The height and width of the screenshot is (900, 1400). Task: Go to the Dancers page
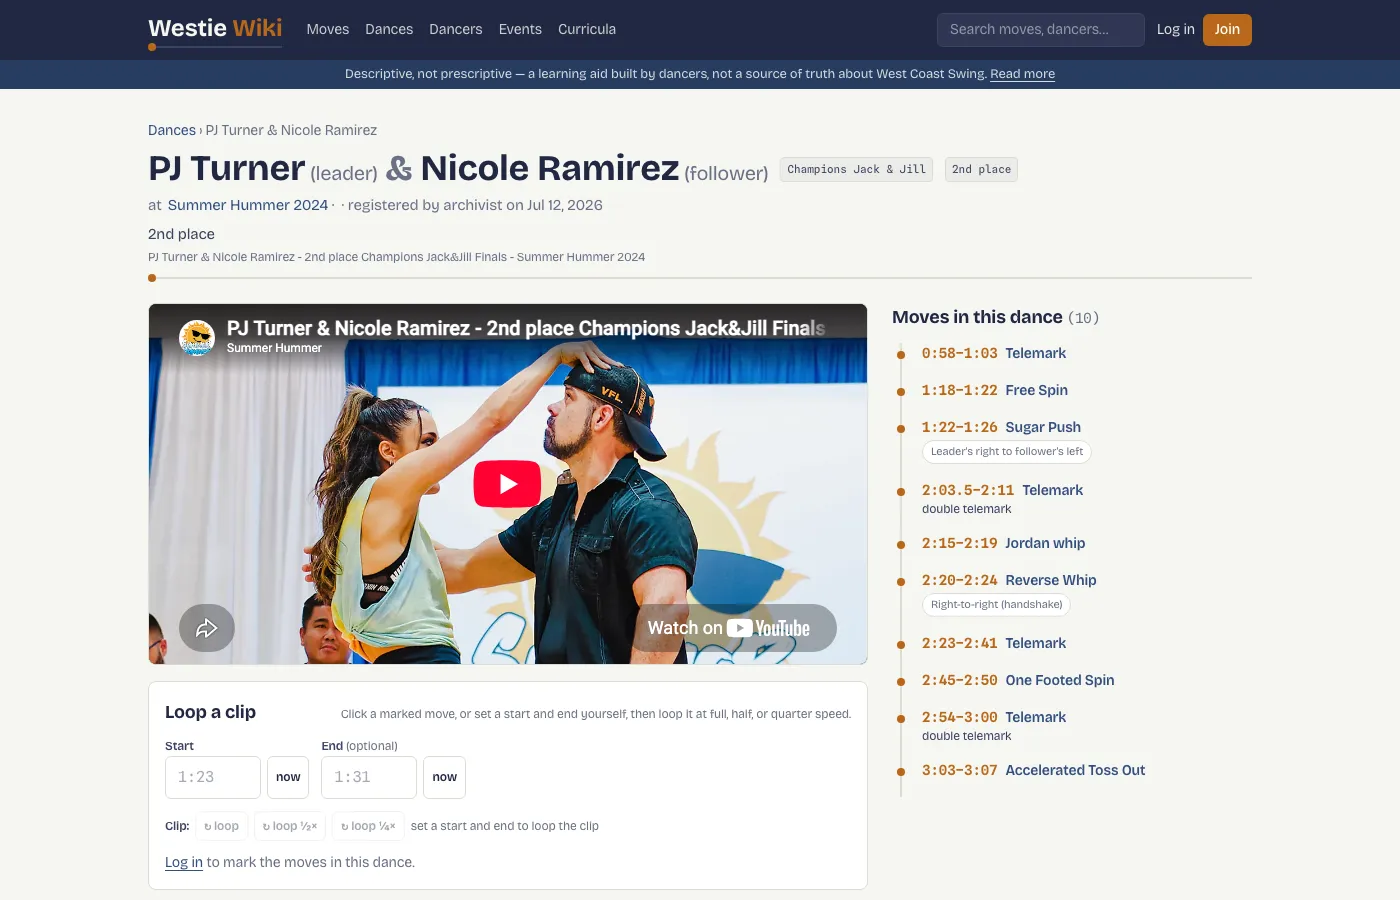tap(456, 29)
